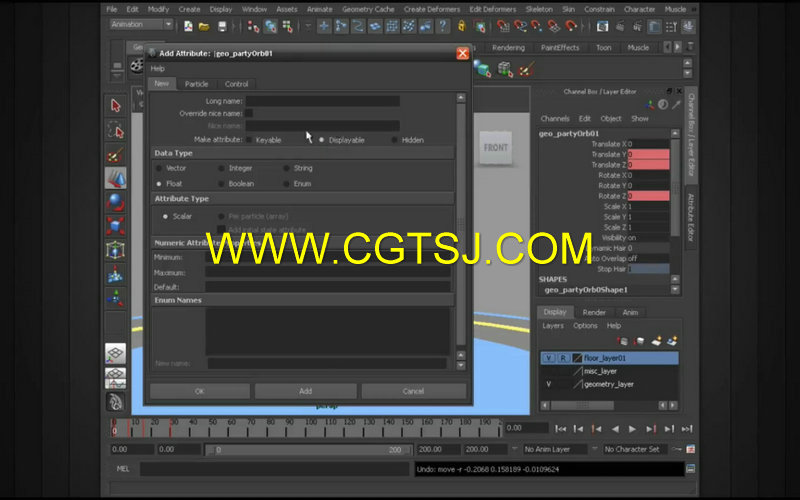
Task: Save the scene with disk icon
Action: coord(222,26)
